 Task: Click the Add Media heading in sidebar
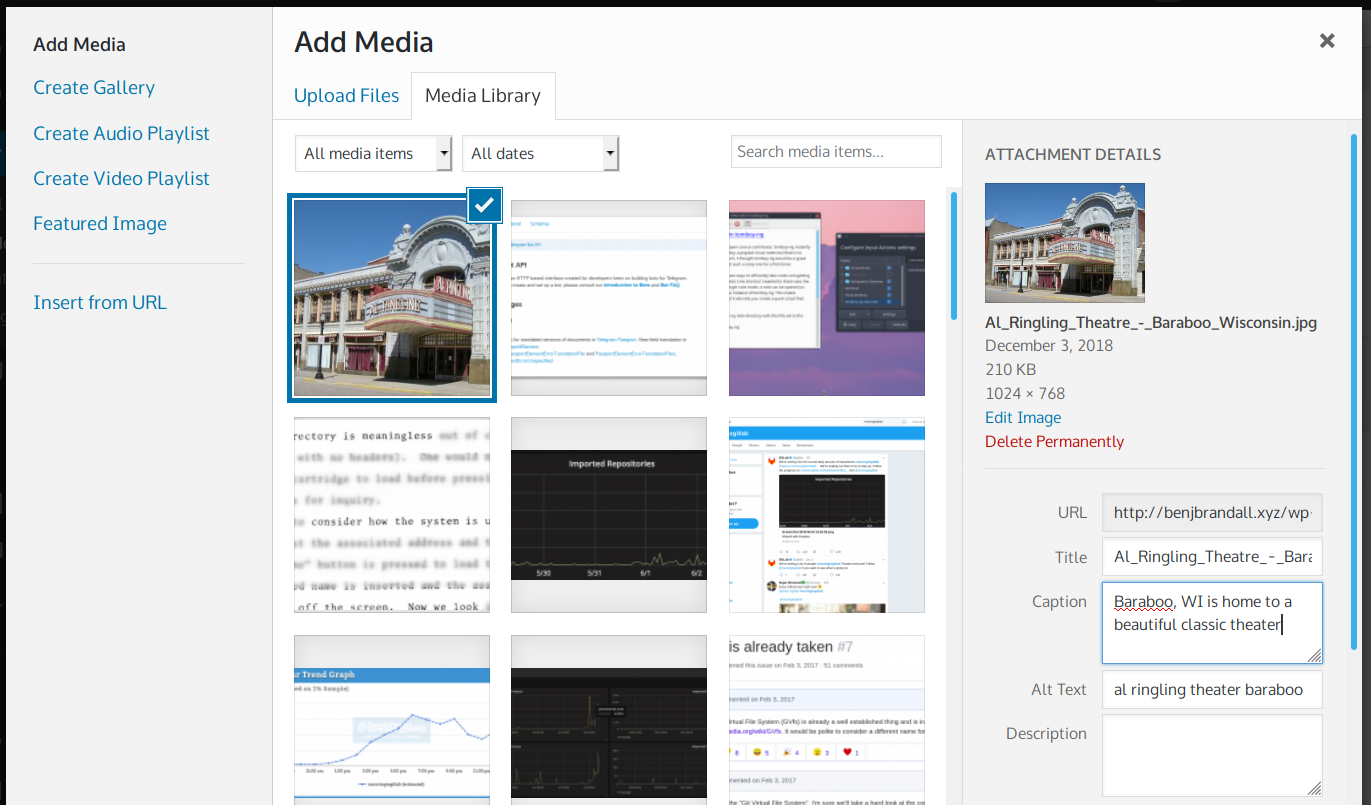pyautogui.click(x=79, y=44)
